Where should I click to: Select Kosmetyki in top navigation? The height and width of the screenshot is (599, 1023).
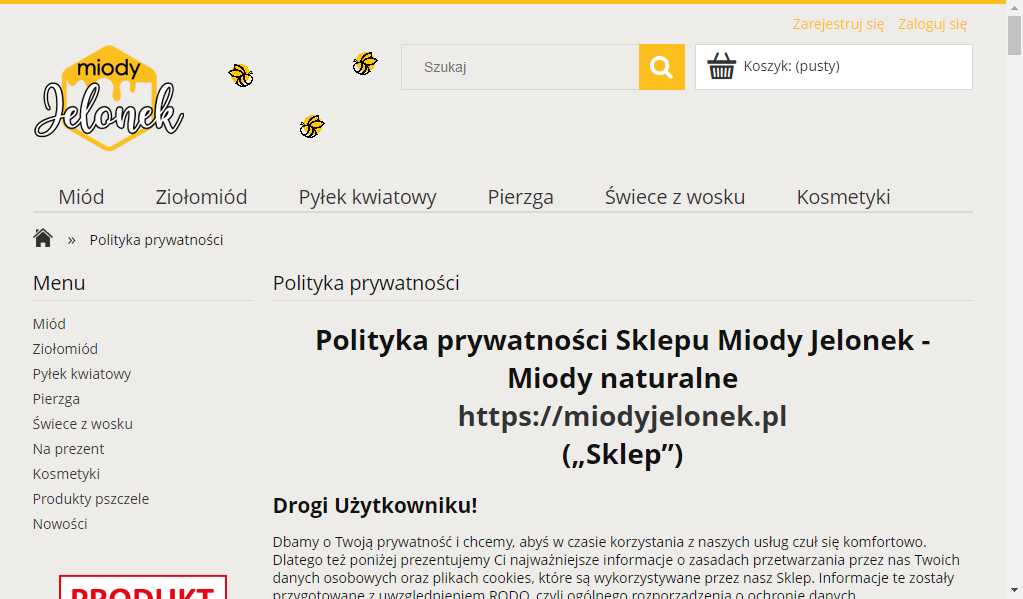(844, 197)
